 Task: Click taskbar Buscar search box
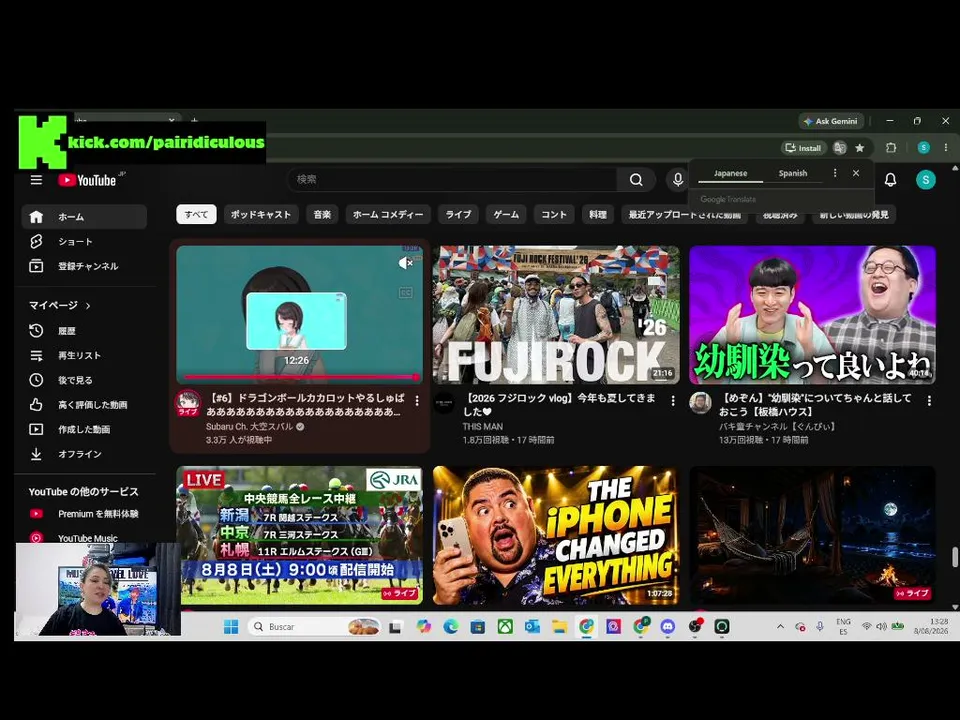pos(315,626)
